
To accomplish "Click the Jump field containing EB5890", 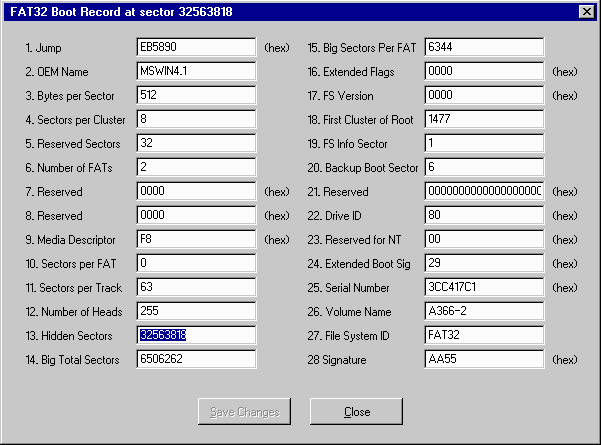I will (196, 47).
